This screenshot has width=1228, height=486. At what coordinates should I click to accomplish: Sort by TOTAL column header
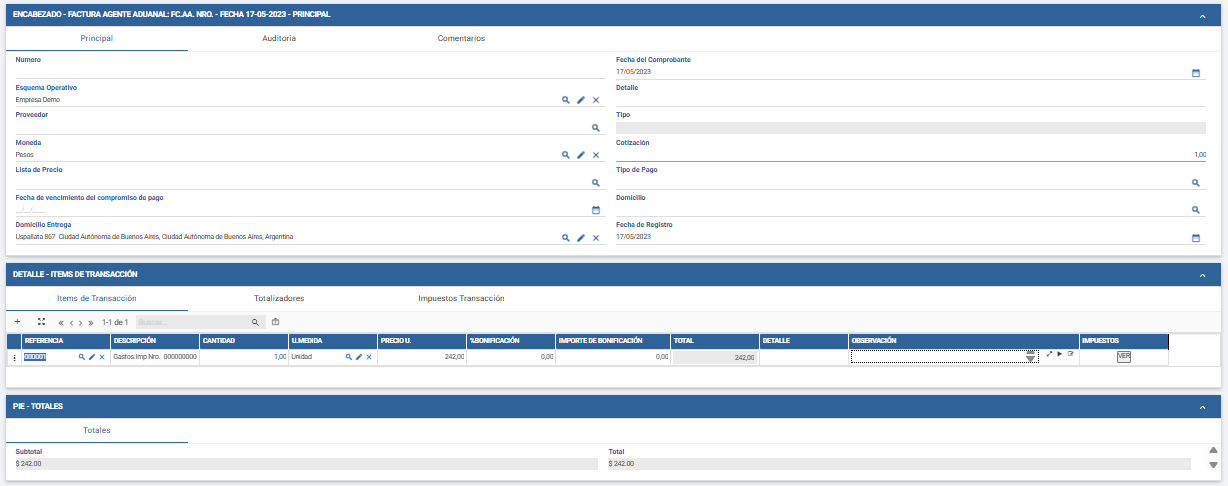pyautogui.click(x=714, y=341)
